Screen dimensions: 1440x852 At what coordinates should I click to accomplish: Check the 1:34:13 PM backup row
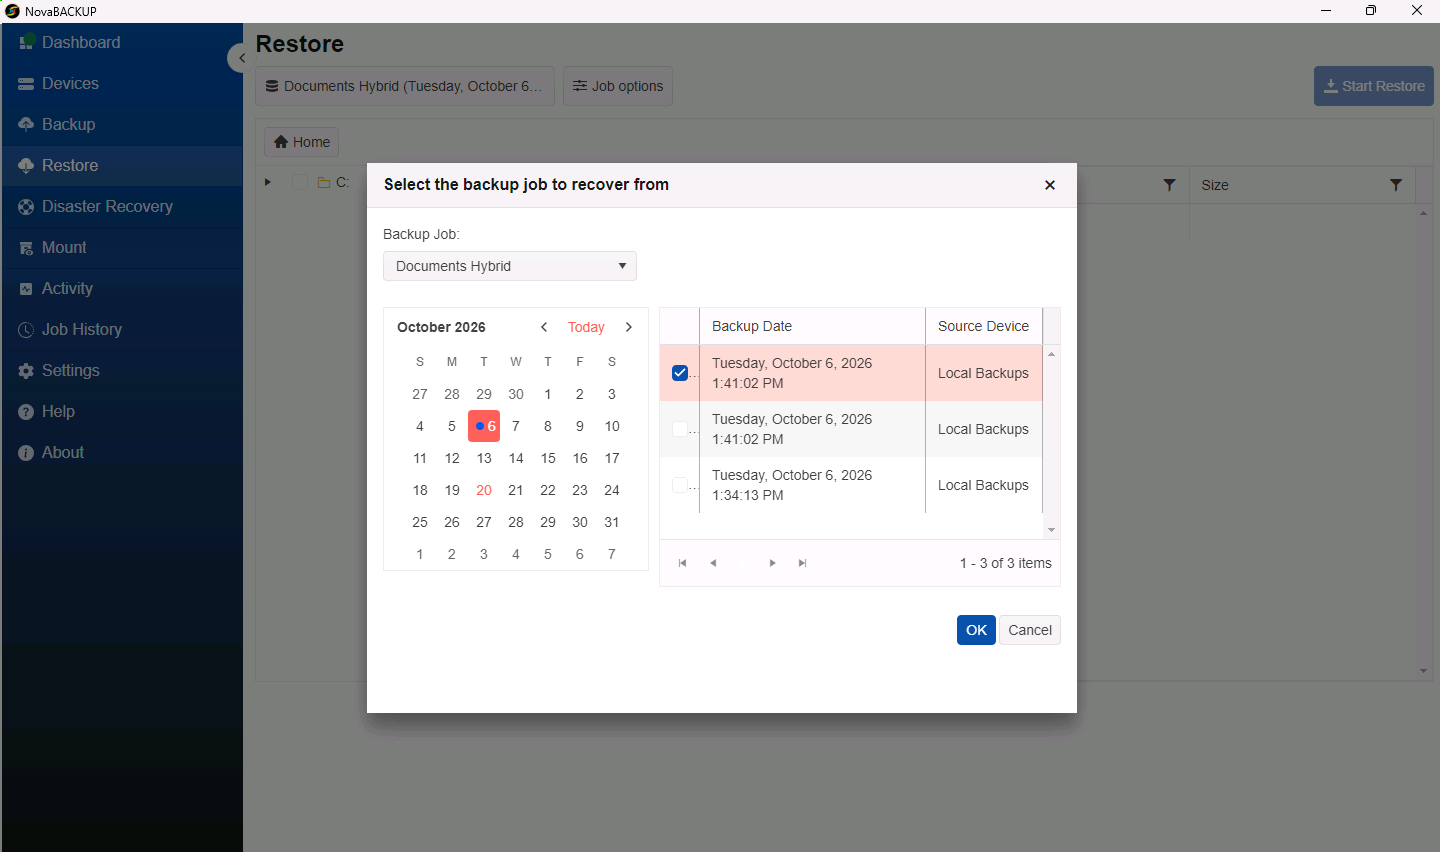click(x=680, y=485)
